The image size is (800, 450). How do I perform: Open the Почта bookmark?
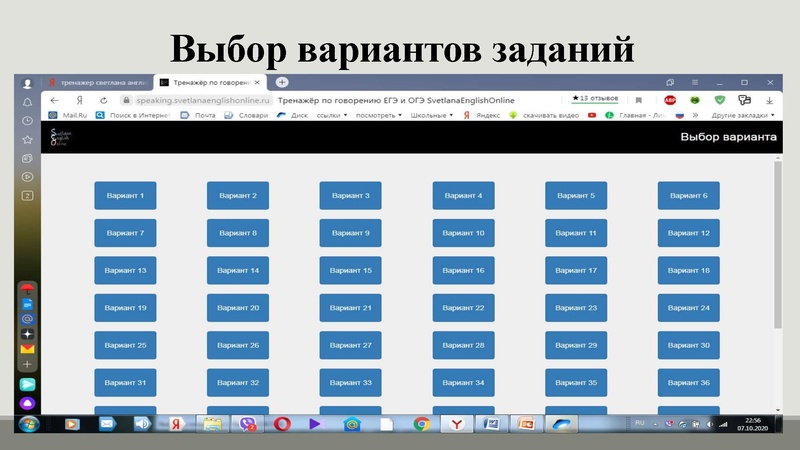coord(198,115)
